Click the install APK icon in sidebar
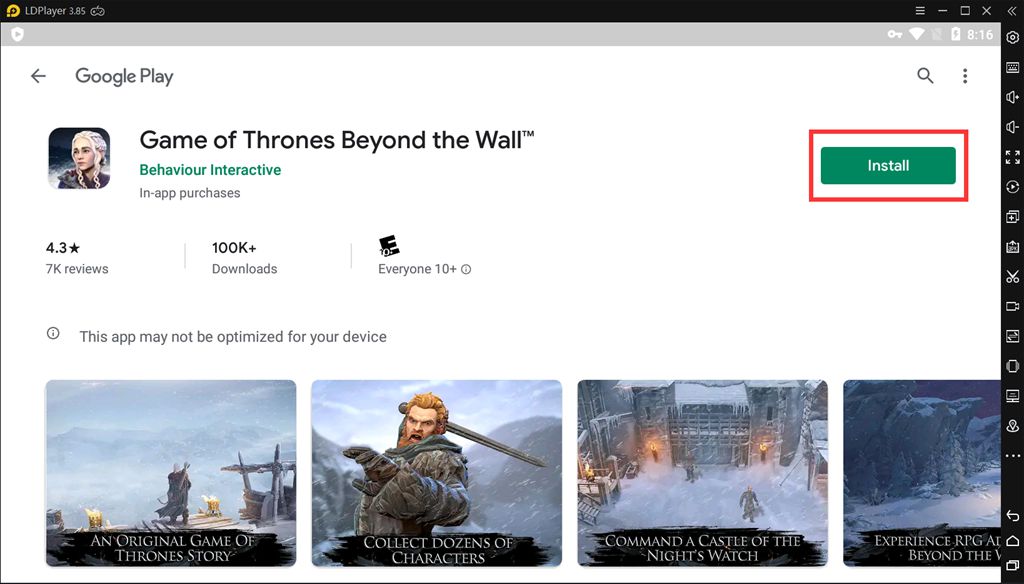This screenshot has height=584, width=1024. click(x=1012, y=246)
